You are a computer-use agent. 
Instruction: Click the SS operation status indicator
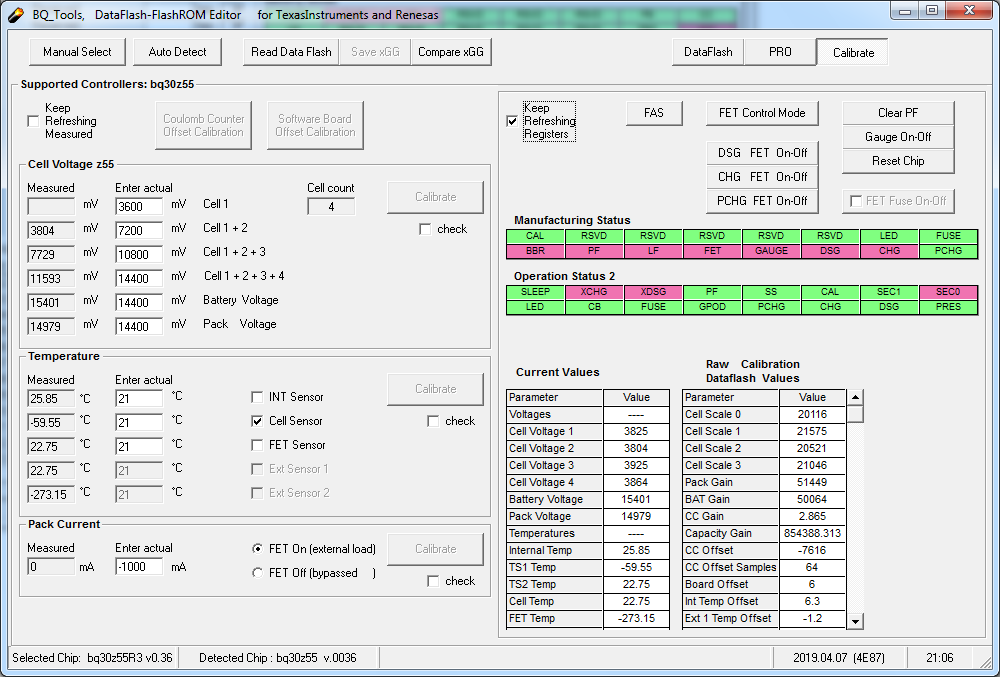click(771, 292)
